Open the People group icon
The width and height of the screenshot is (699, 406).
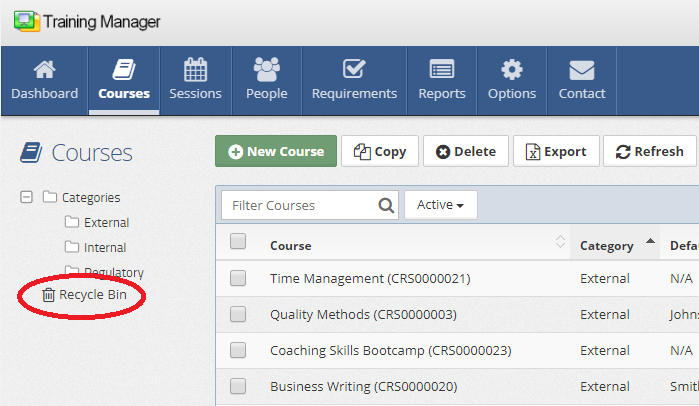coord(267,71)
